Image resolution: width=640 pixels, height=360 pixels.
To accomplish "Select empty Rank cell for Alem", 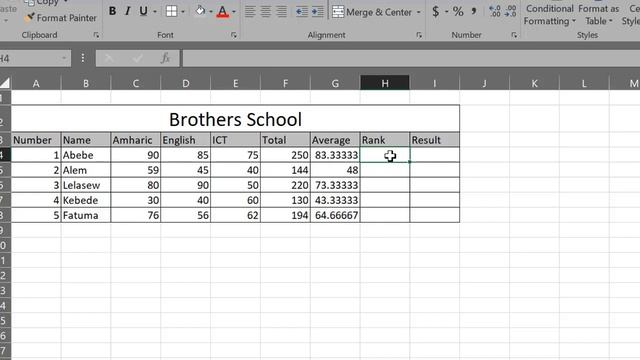I will pyautogui.click(x=384, y=170).
